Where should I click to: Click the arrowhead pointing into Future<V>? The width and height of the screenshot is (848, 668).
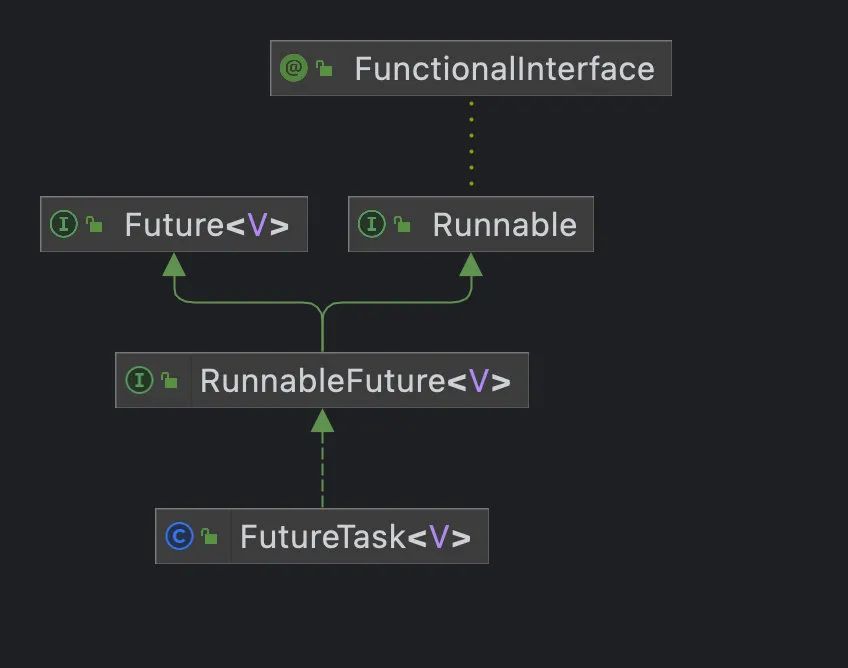[174, 263]
